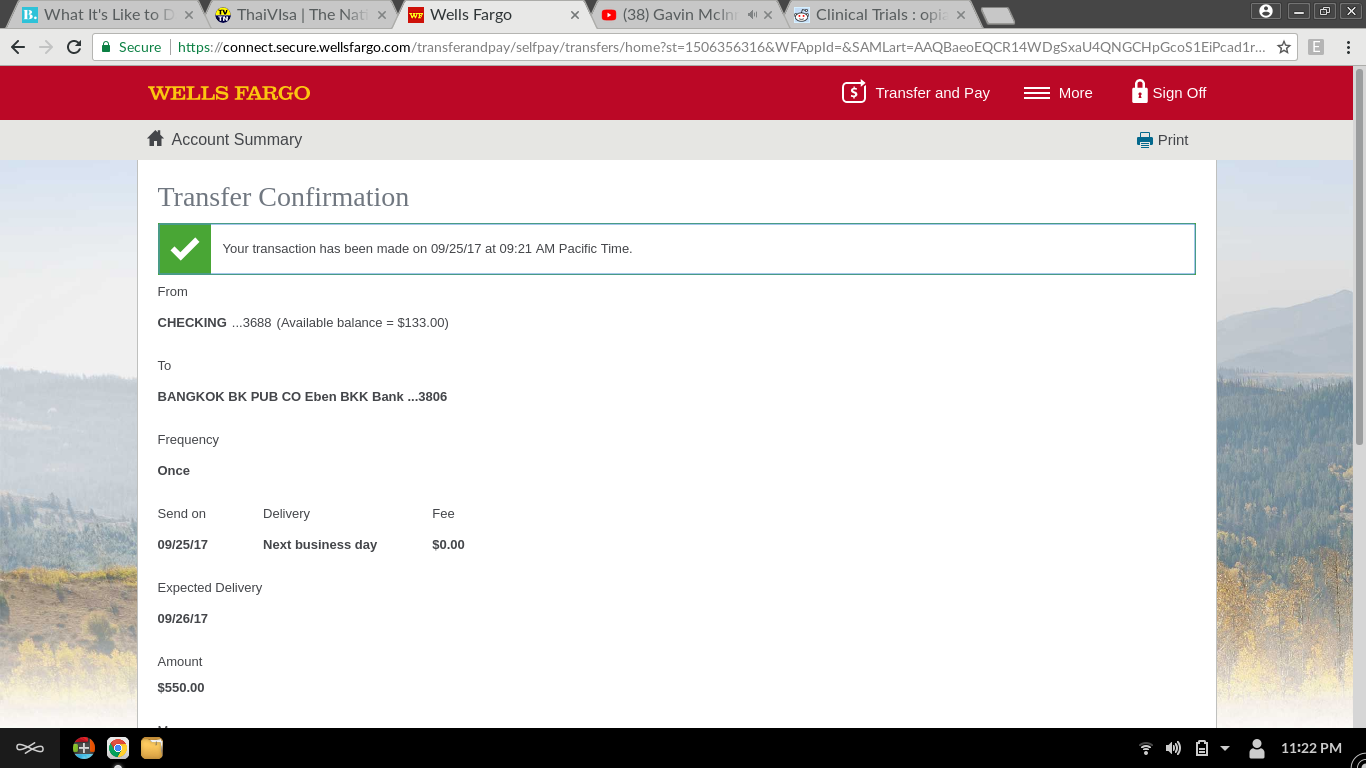Screen dimensions: 1366x768
Task: Go forward in browser history
Action: coord(46,47)
